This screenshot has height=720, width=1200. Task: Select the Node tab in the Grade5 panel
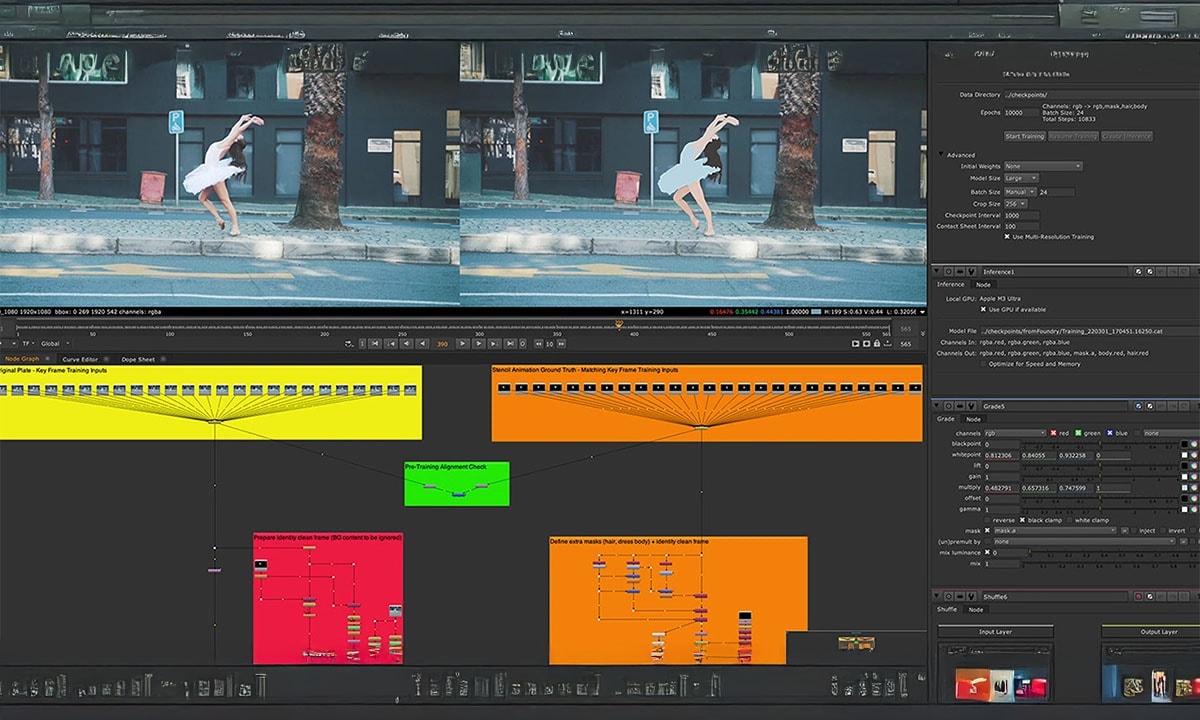tap(974, 418)
